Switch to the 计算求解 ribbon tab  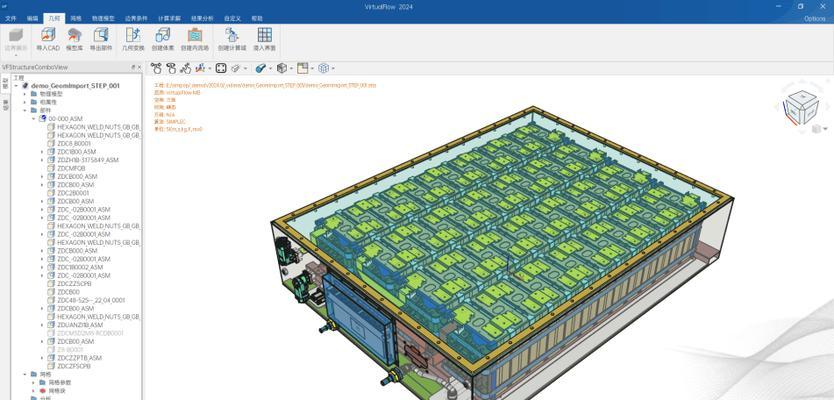(169, 19)
